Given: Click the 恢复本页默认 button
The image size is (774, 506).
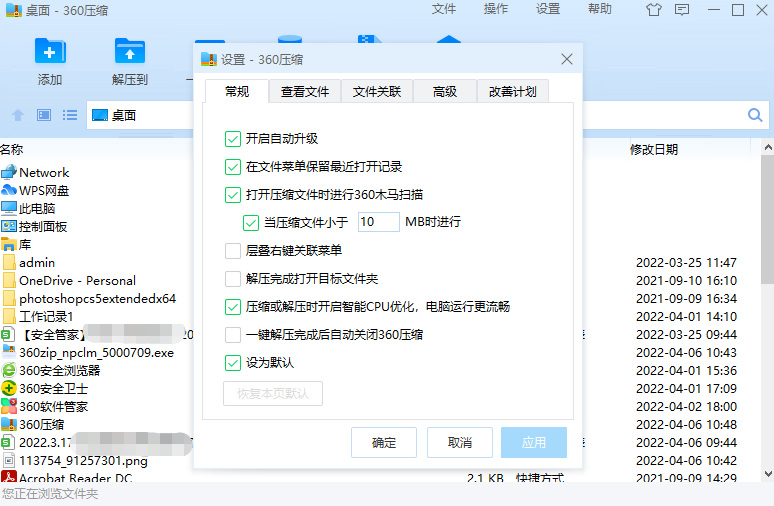Looking at the screenshot, I should click(x=273, y=393).
